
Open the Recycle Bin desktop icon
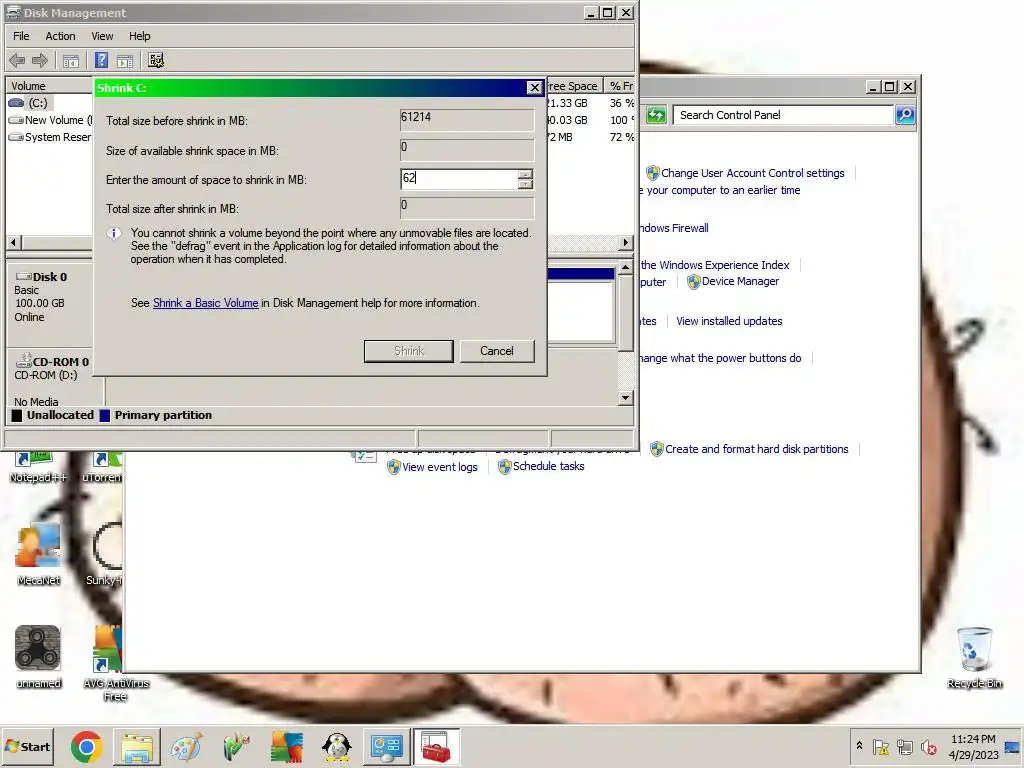974,657
